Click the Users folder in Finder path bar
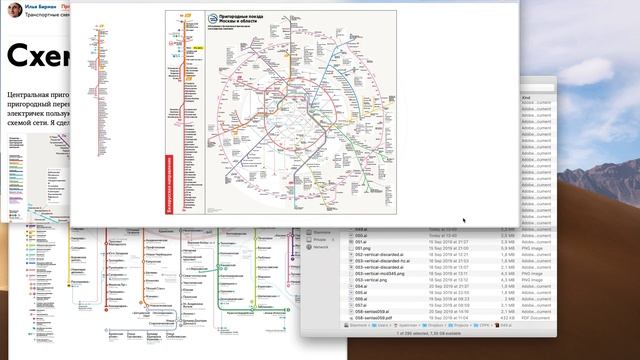Viewport: 640px width, 360px height. click(380, 325)
